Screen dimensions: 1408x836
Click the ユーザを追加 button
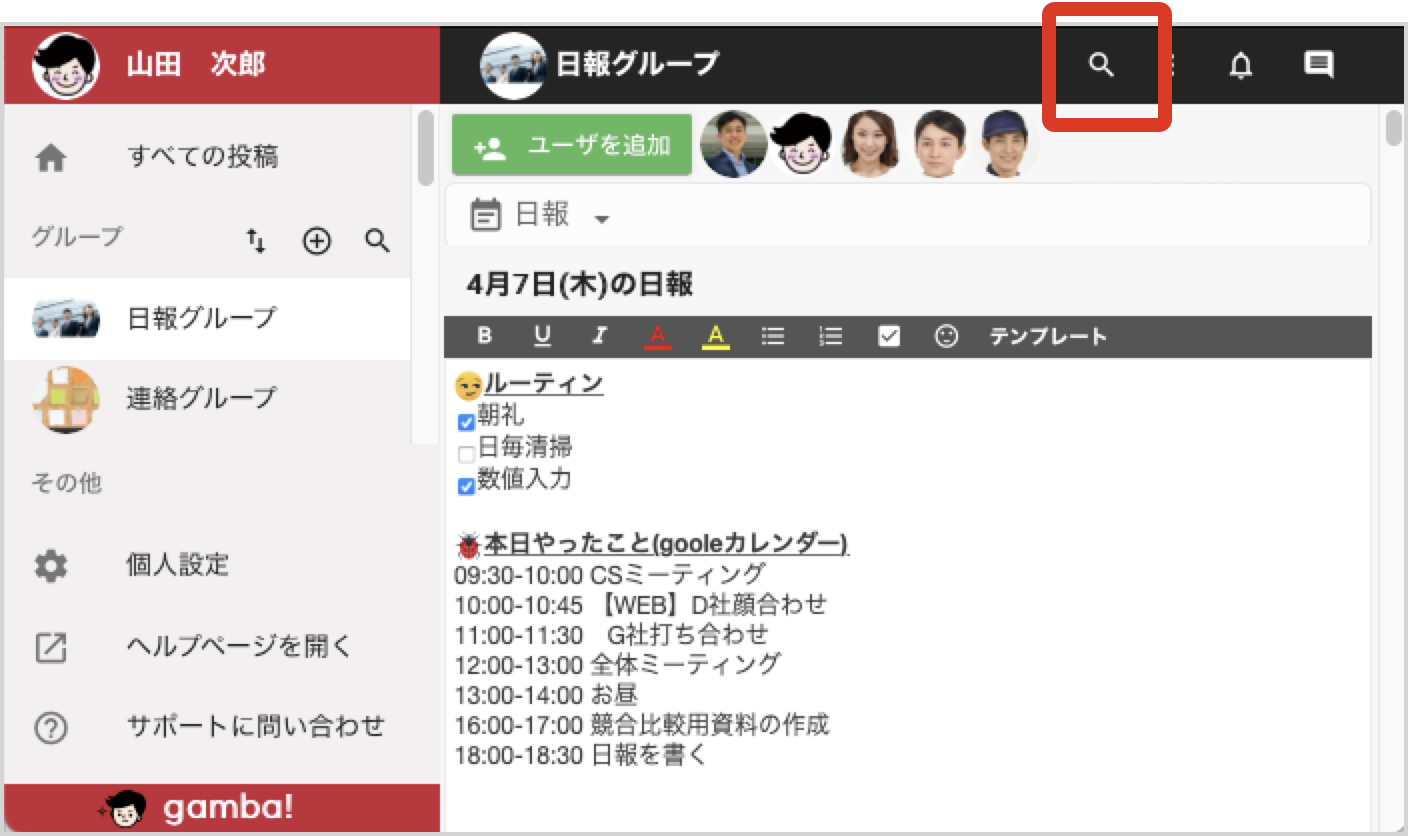click(572, 145)
